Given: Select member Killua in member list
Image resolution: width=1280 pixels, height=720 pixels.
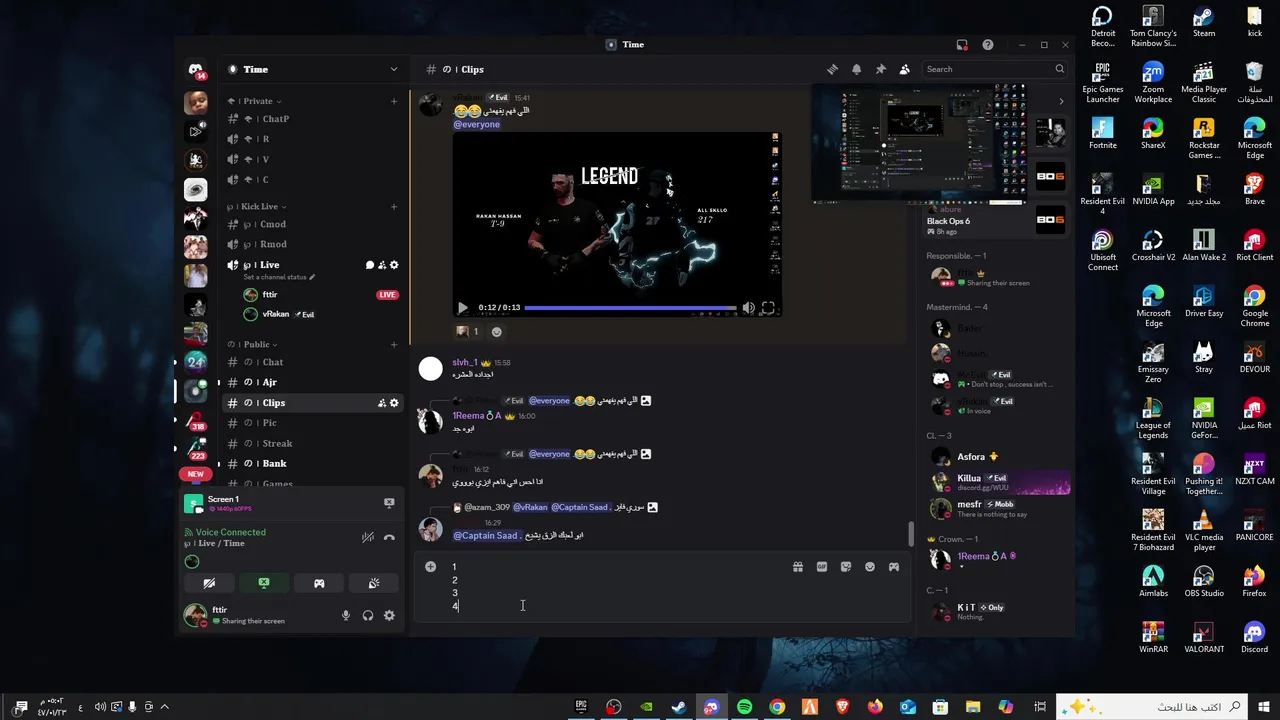Looking at the screenshot, I should pos(997,483).
